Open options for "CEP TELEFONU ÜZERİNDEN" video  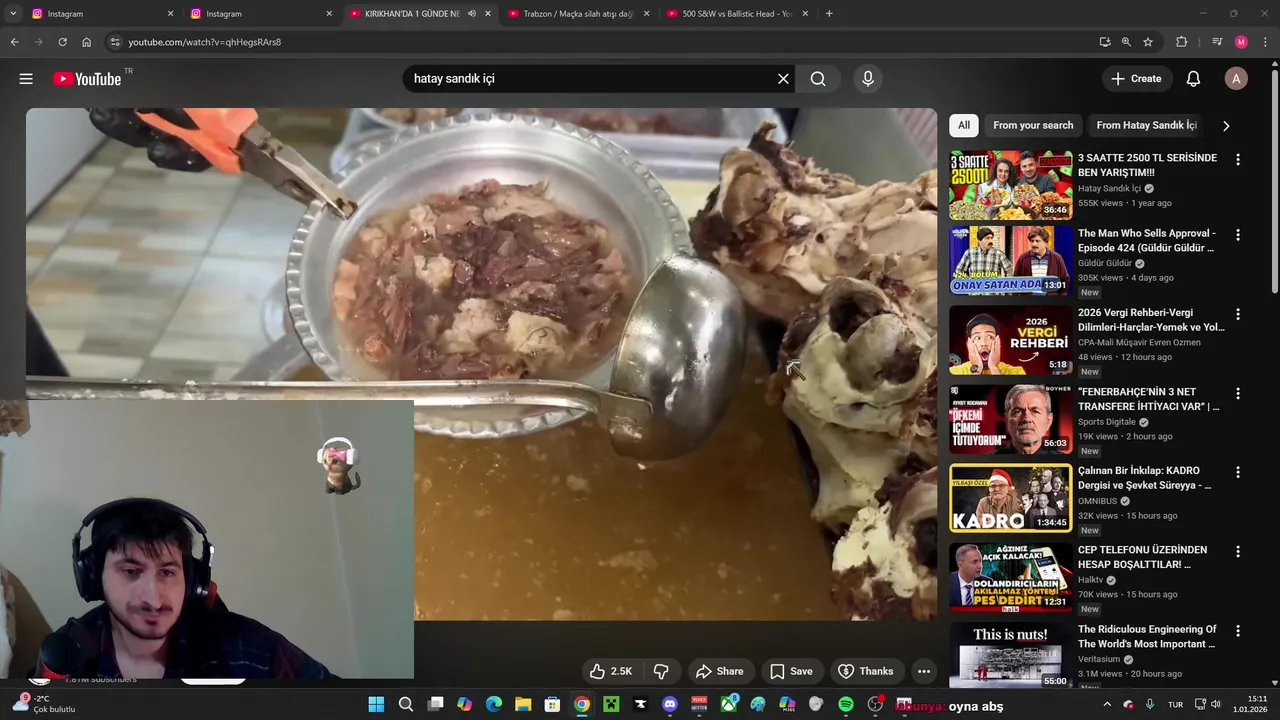pos(1238,551)
